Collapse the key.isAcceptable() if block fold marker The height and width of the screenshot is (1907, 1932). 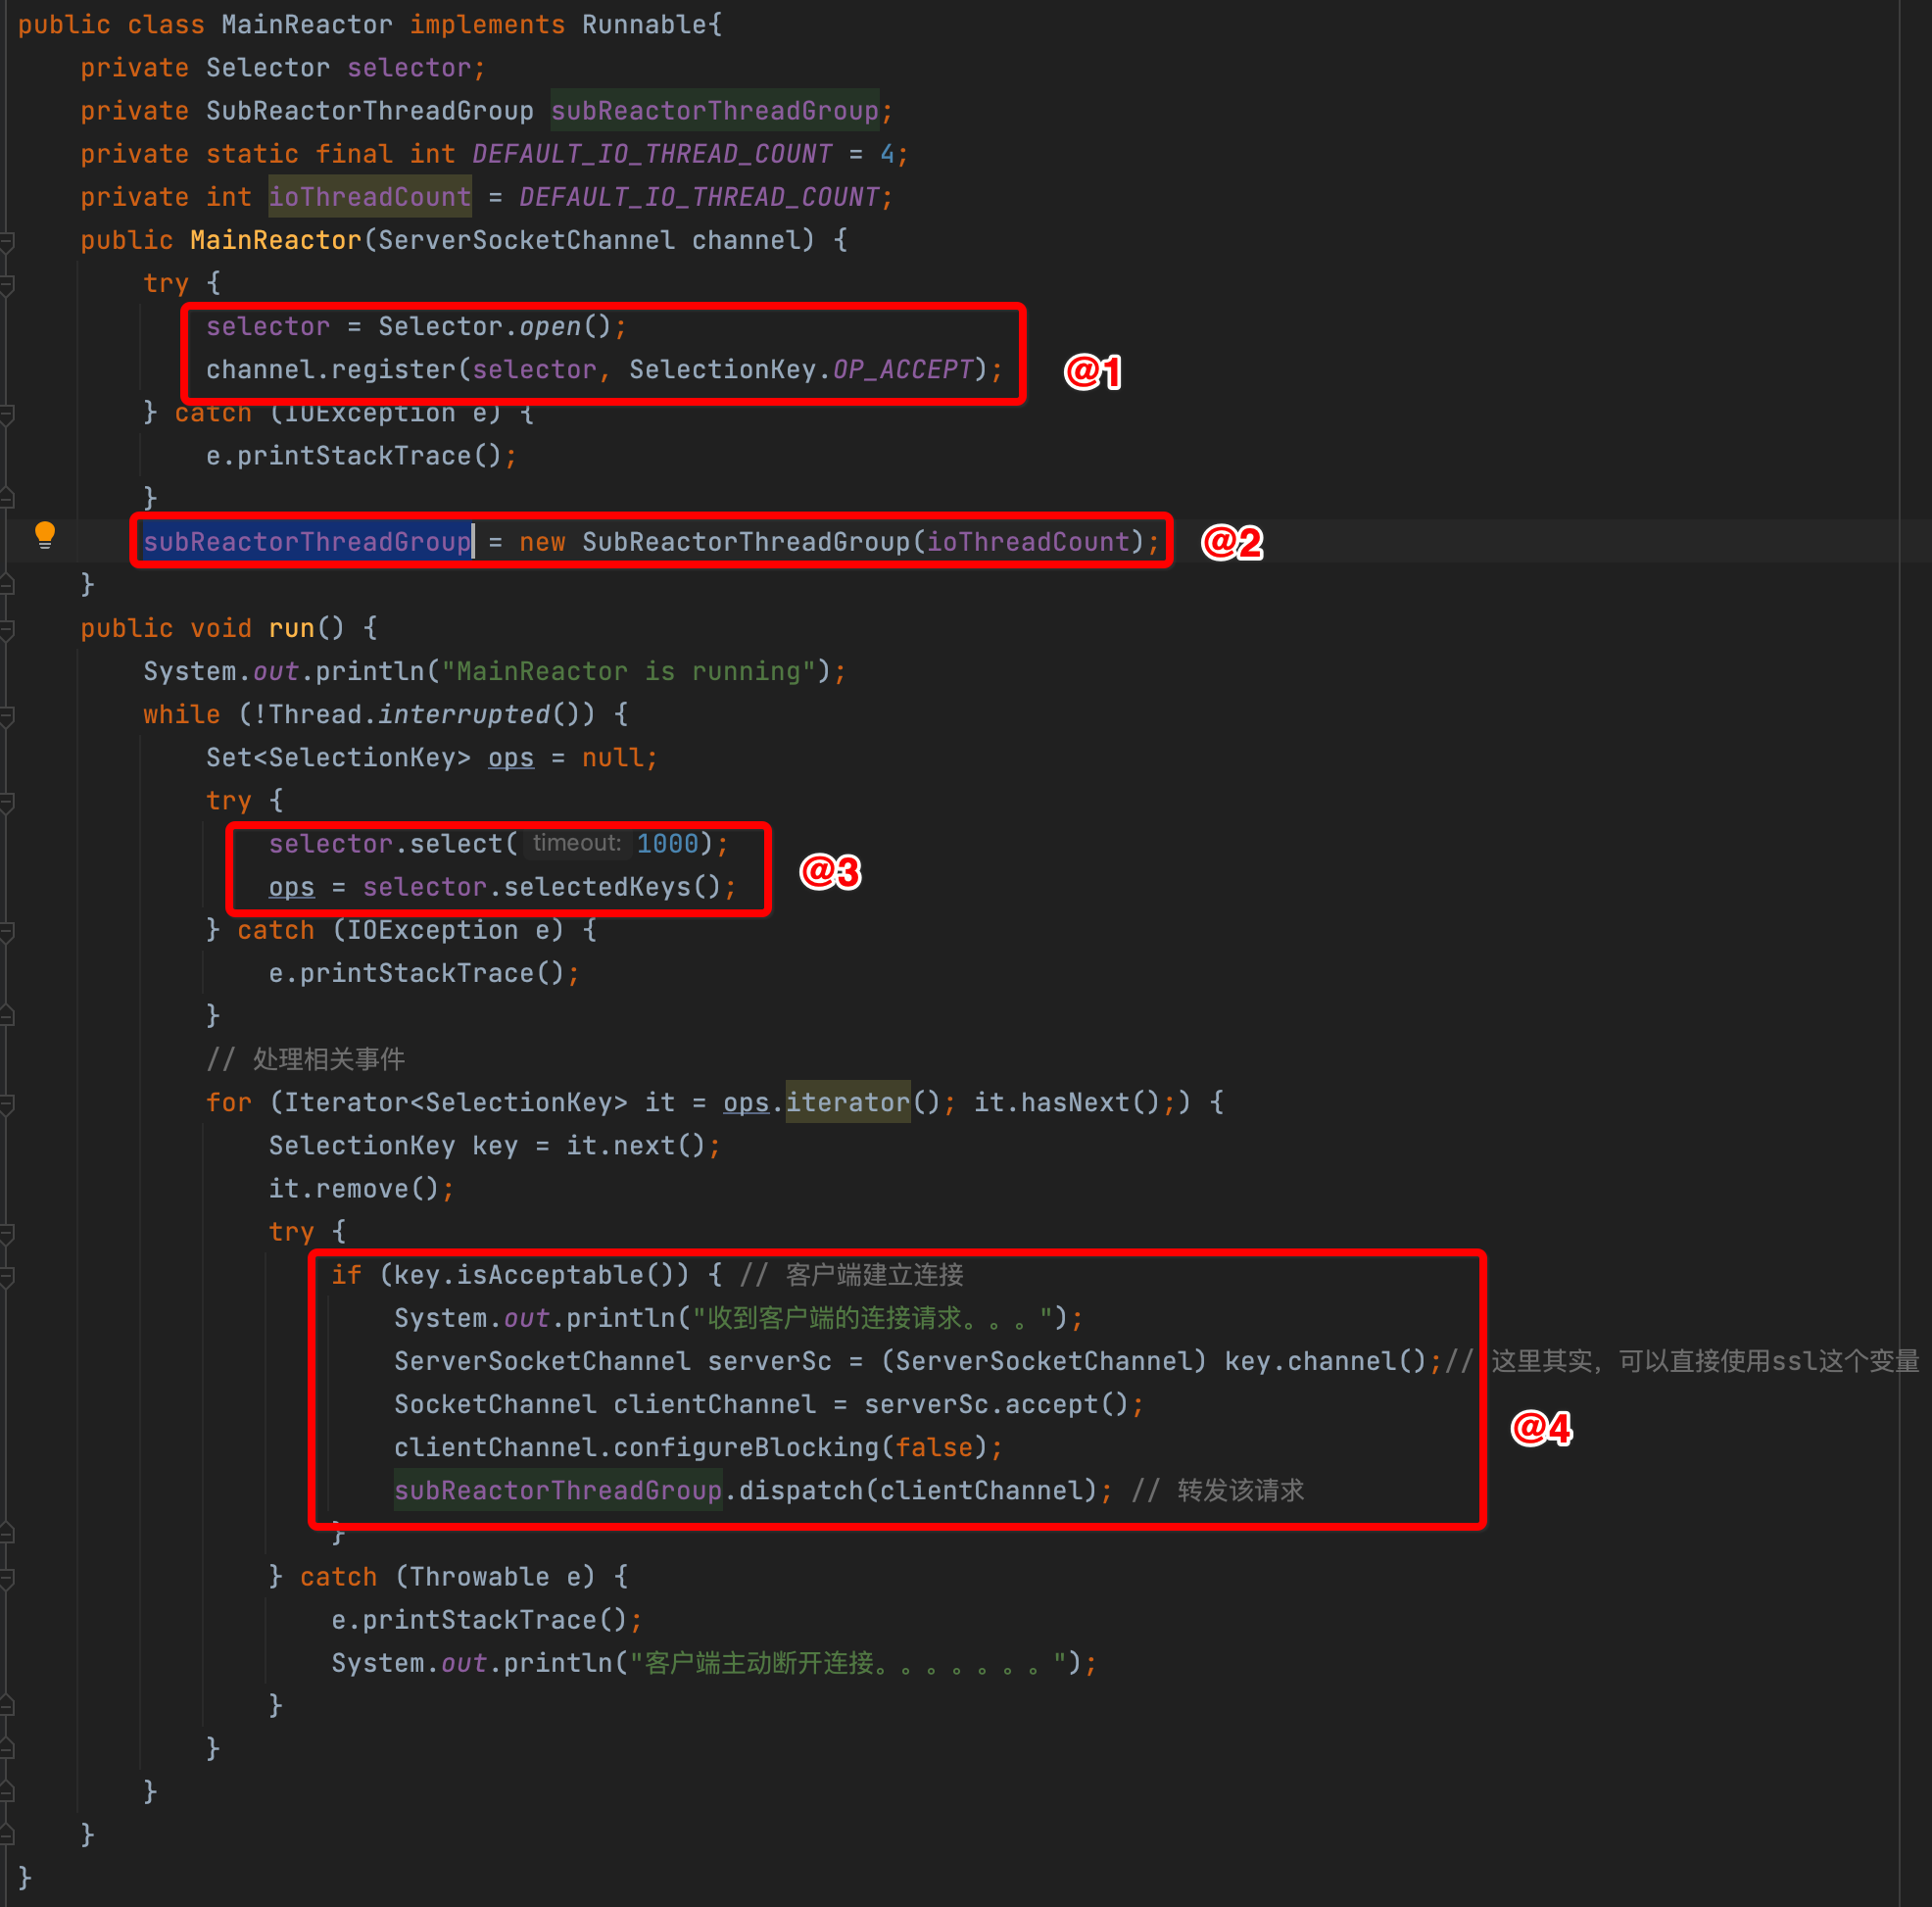click(7, 1276)
